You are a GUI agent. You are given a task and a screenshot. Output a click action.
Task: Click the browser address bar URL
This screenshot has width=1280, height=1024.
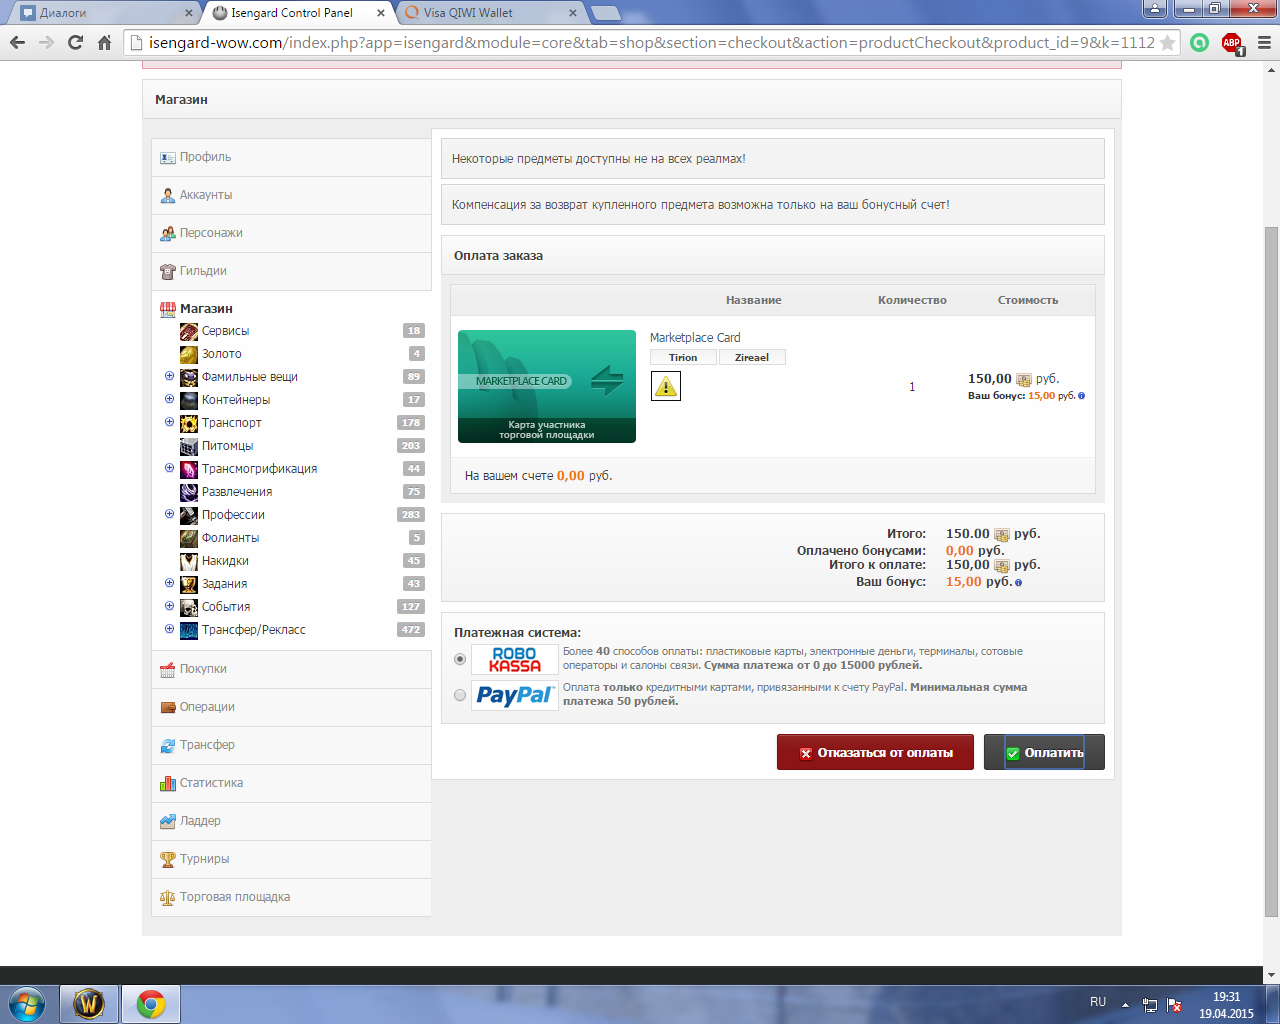click(651, 43)
